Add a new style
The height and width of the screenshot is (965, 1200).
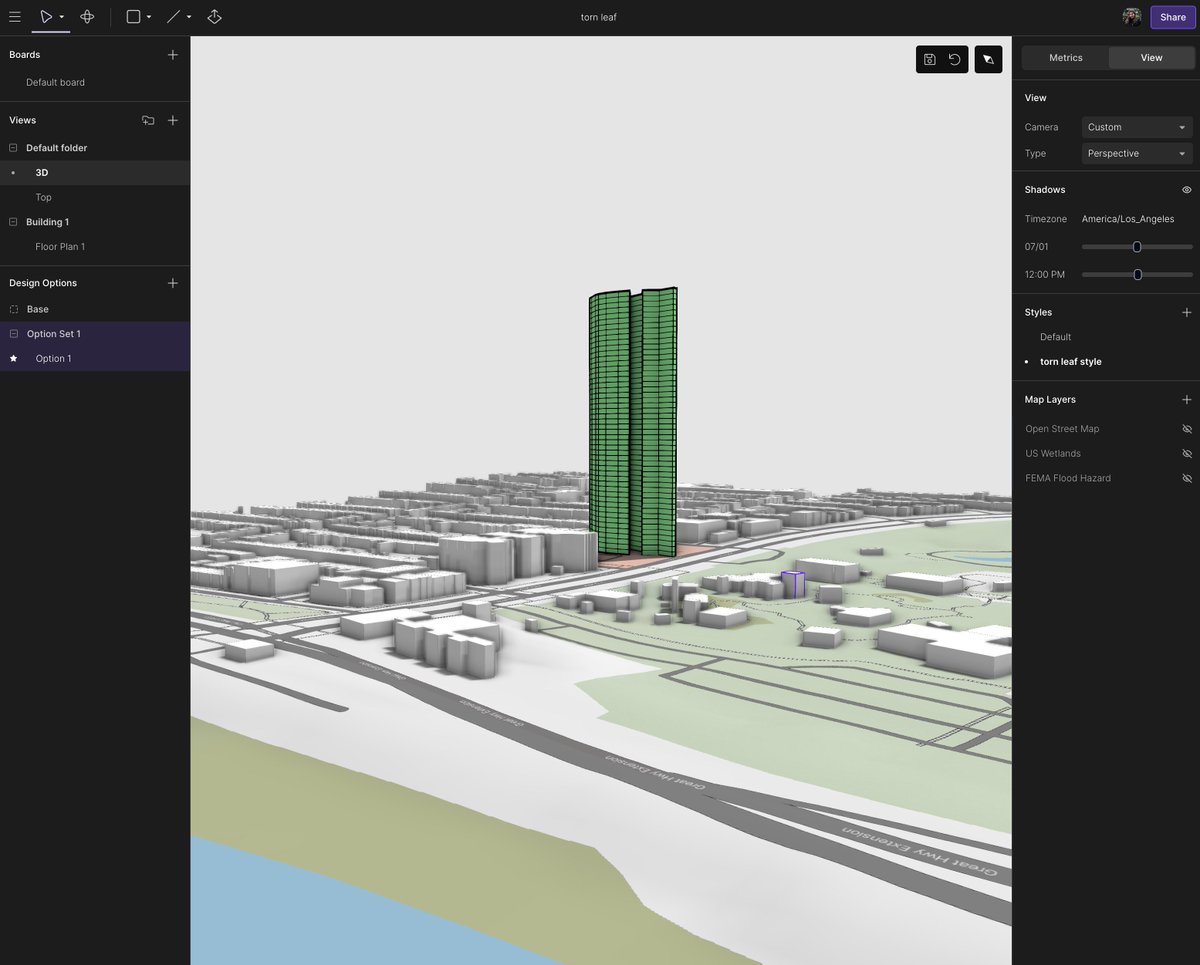pyautogui.click(x=1187, y=312)
